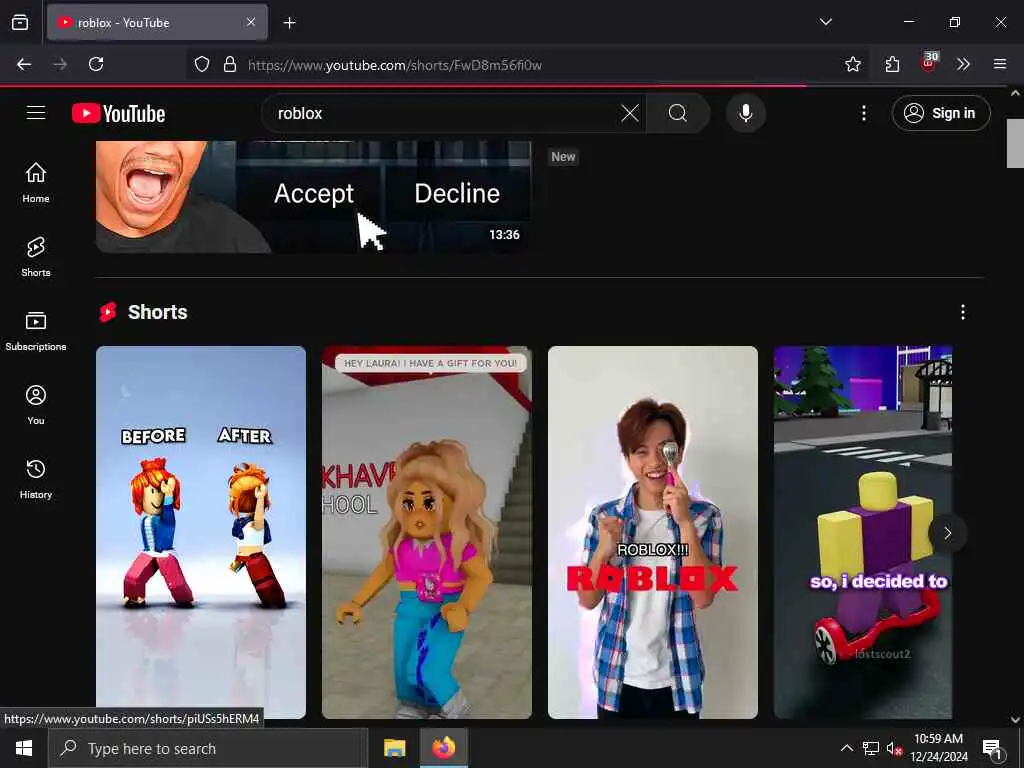Open Firefox View icon in the tab bar

click(20, 22)
